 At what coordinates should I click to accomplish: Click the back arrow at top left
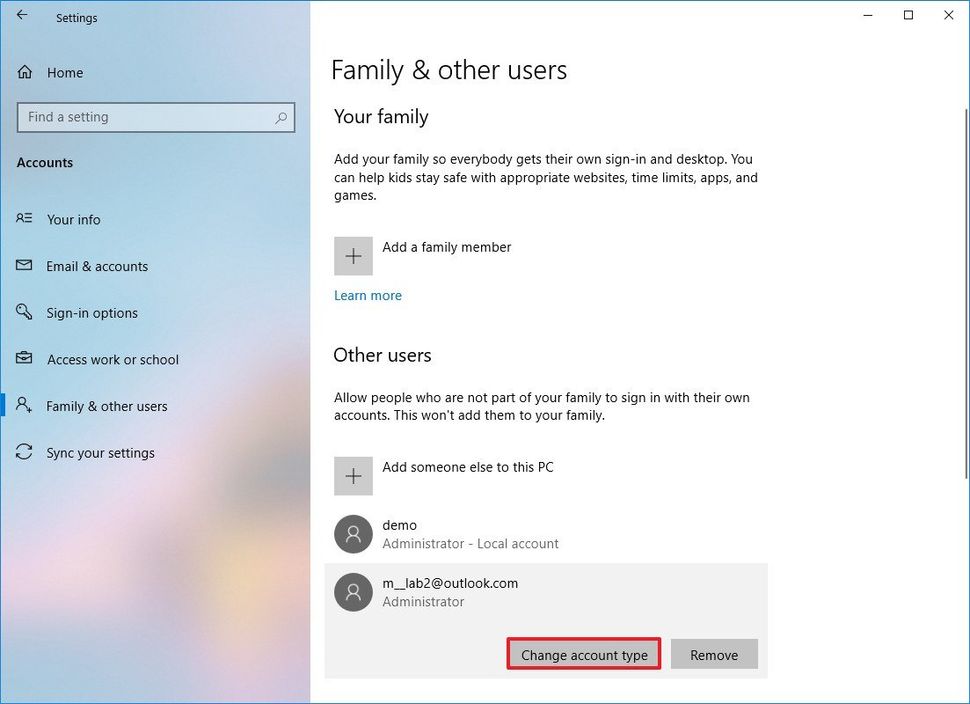pyautogui.click(x=22, y=15)
